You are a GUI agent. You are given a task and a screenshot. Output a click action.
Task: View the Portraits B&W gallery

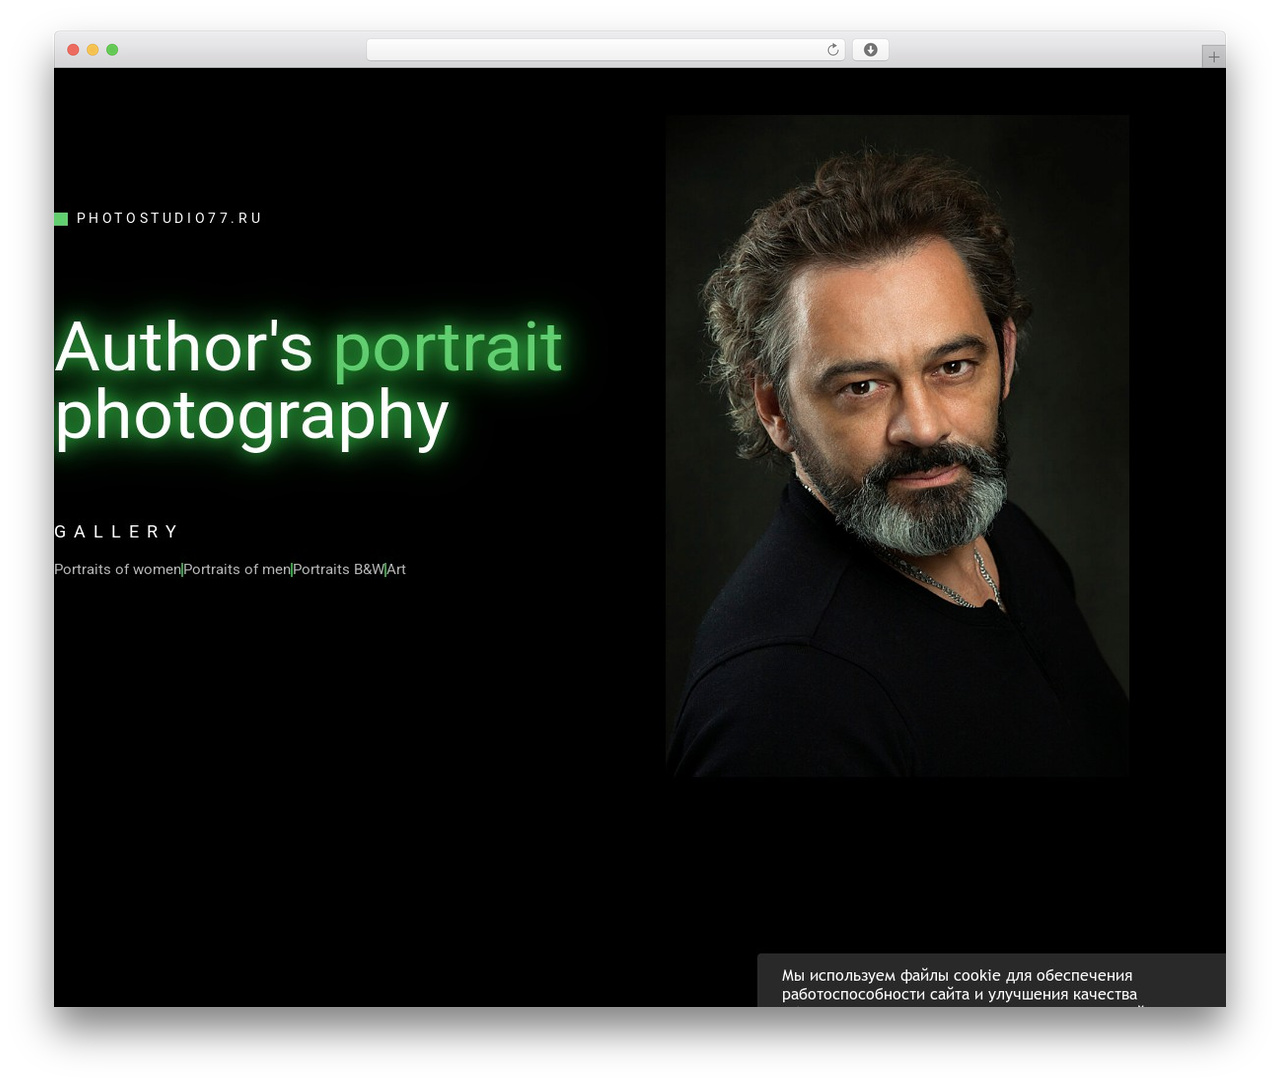339,569
